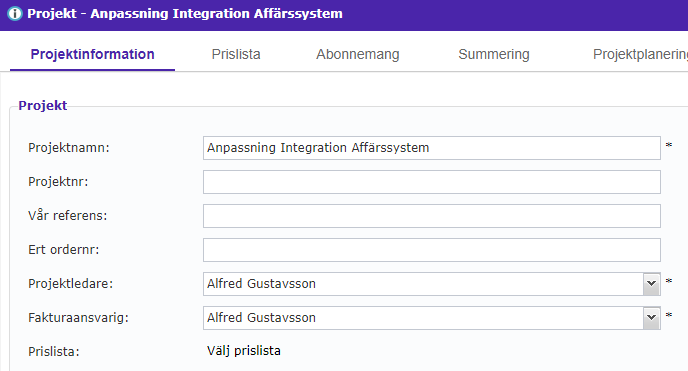Expand the Projektledare dropdown arrow

click(x=652, y=284)
